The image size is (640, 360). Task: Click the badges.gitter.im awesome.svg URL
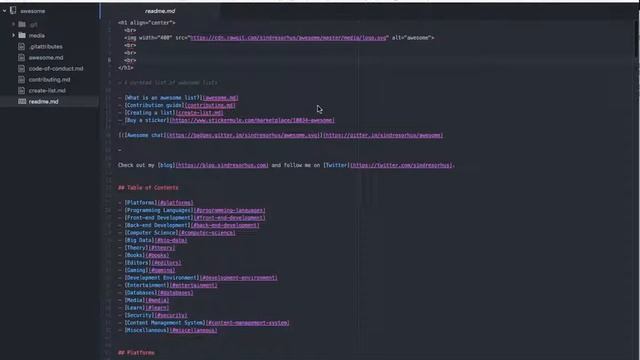pyautogui.click(x=244, y=135)
